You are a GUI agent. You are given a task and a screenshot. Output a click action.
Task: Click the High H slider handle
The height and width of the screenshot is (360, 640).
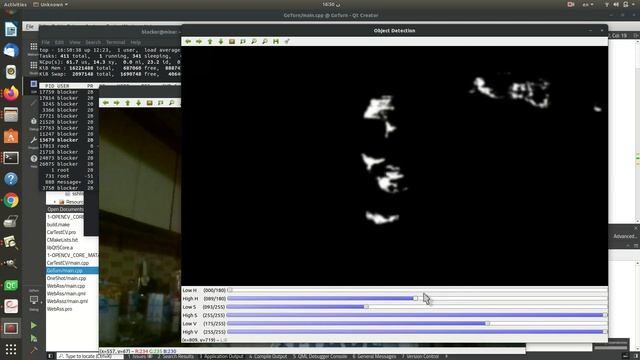416,298
